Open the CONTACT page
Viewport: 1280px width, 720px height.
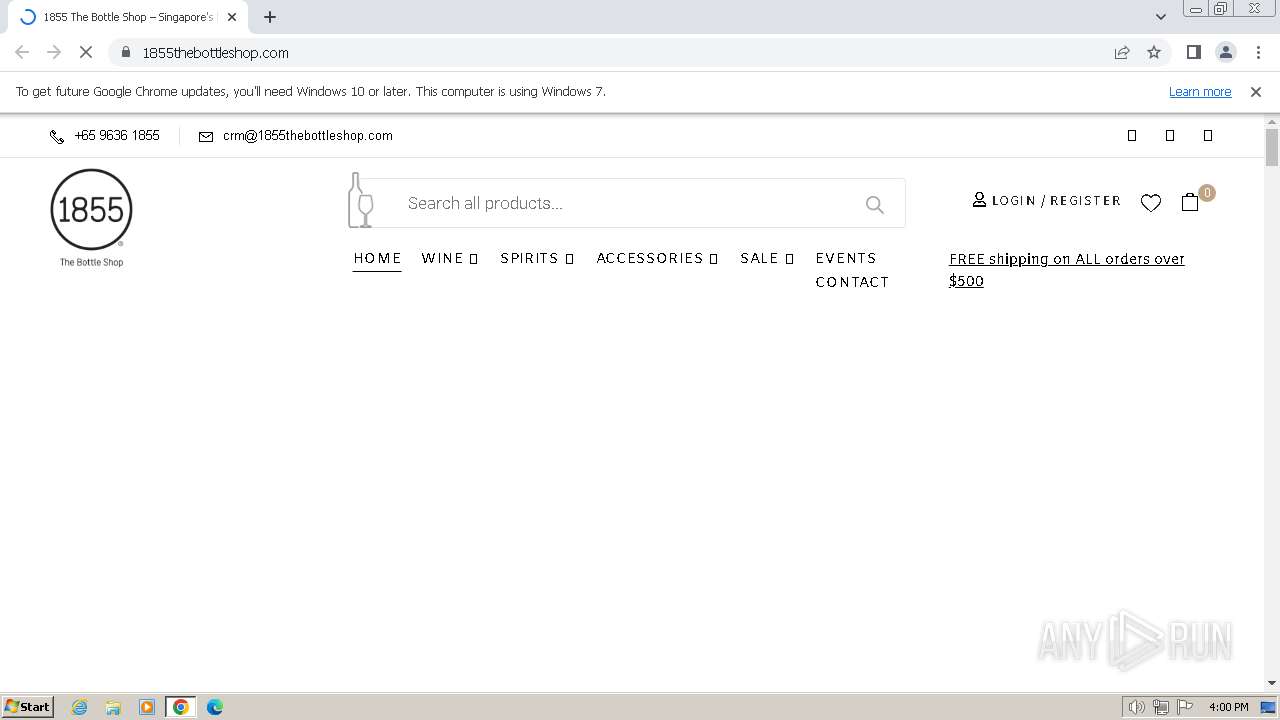tap(852, 282)
